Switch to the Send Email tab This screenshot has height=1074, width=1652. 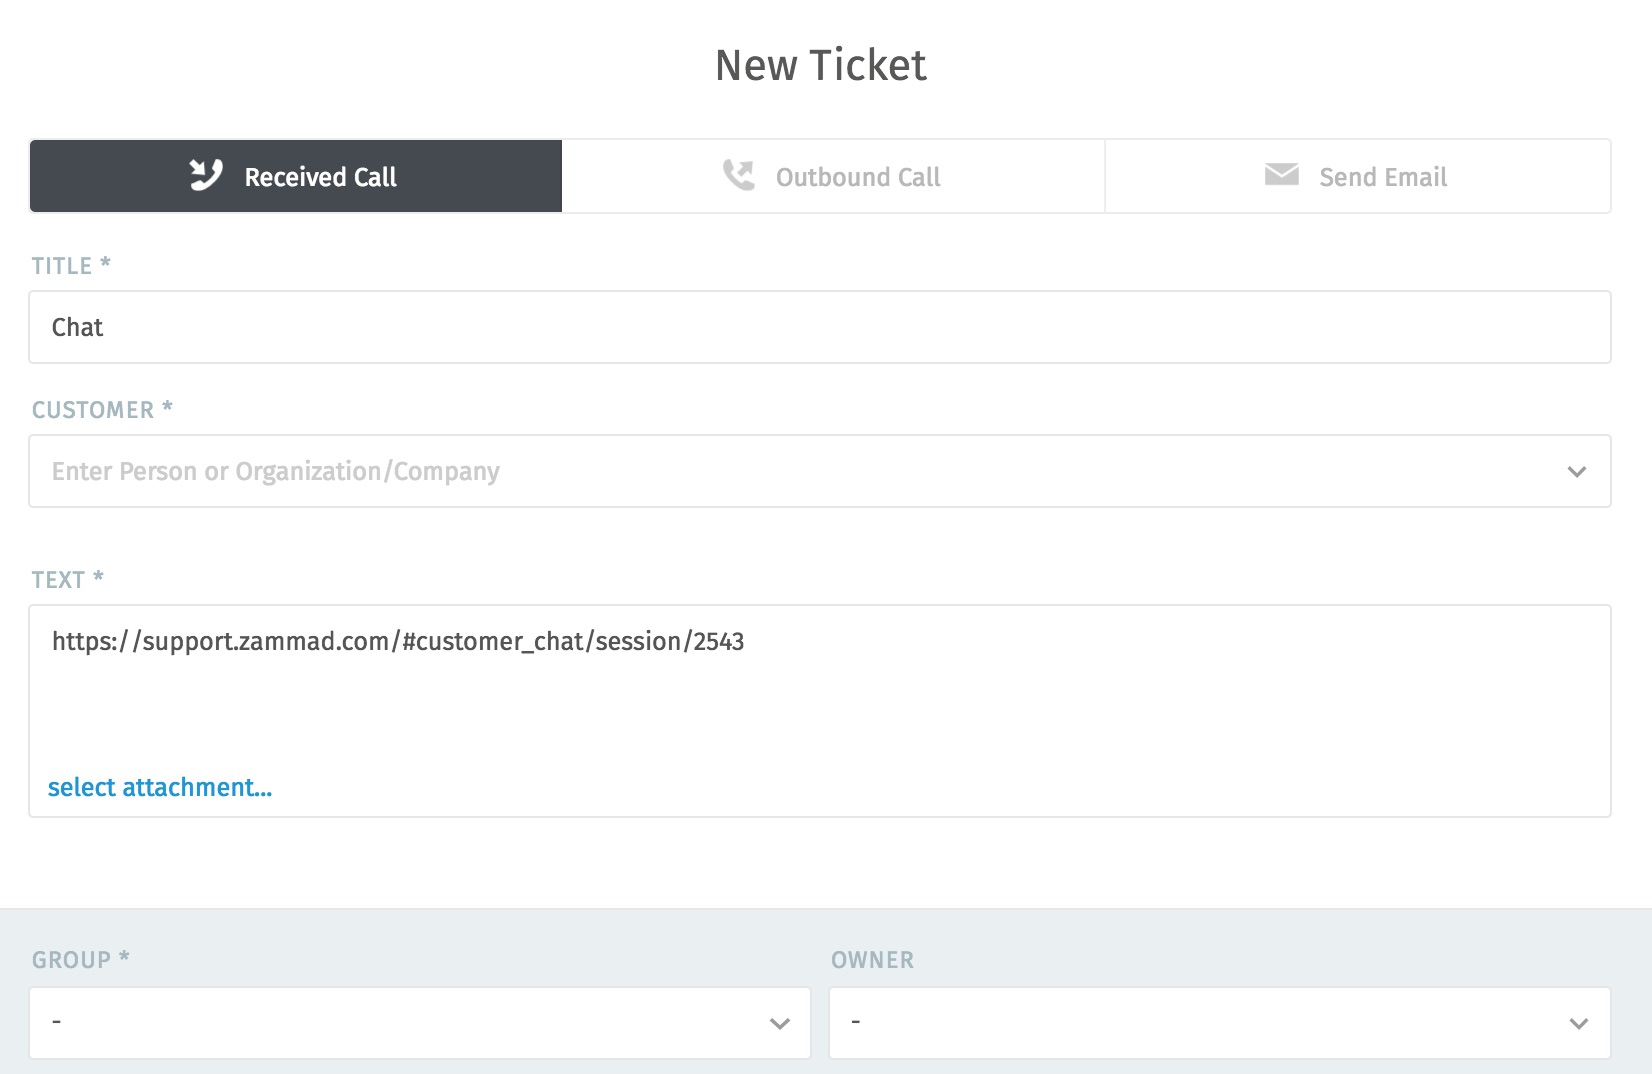[1384, 176]
